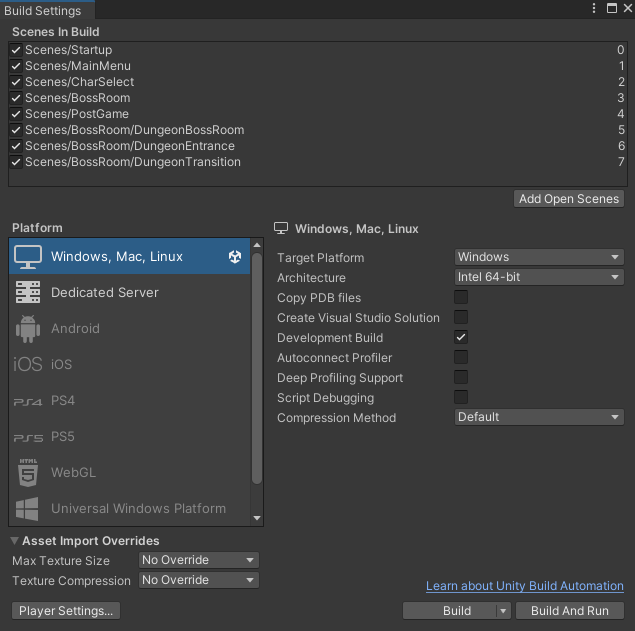This screenshot has width=635, height=631.
Task: Click the WebGL HTML5 icon
Action: coord(28,473)
